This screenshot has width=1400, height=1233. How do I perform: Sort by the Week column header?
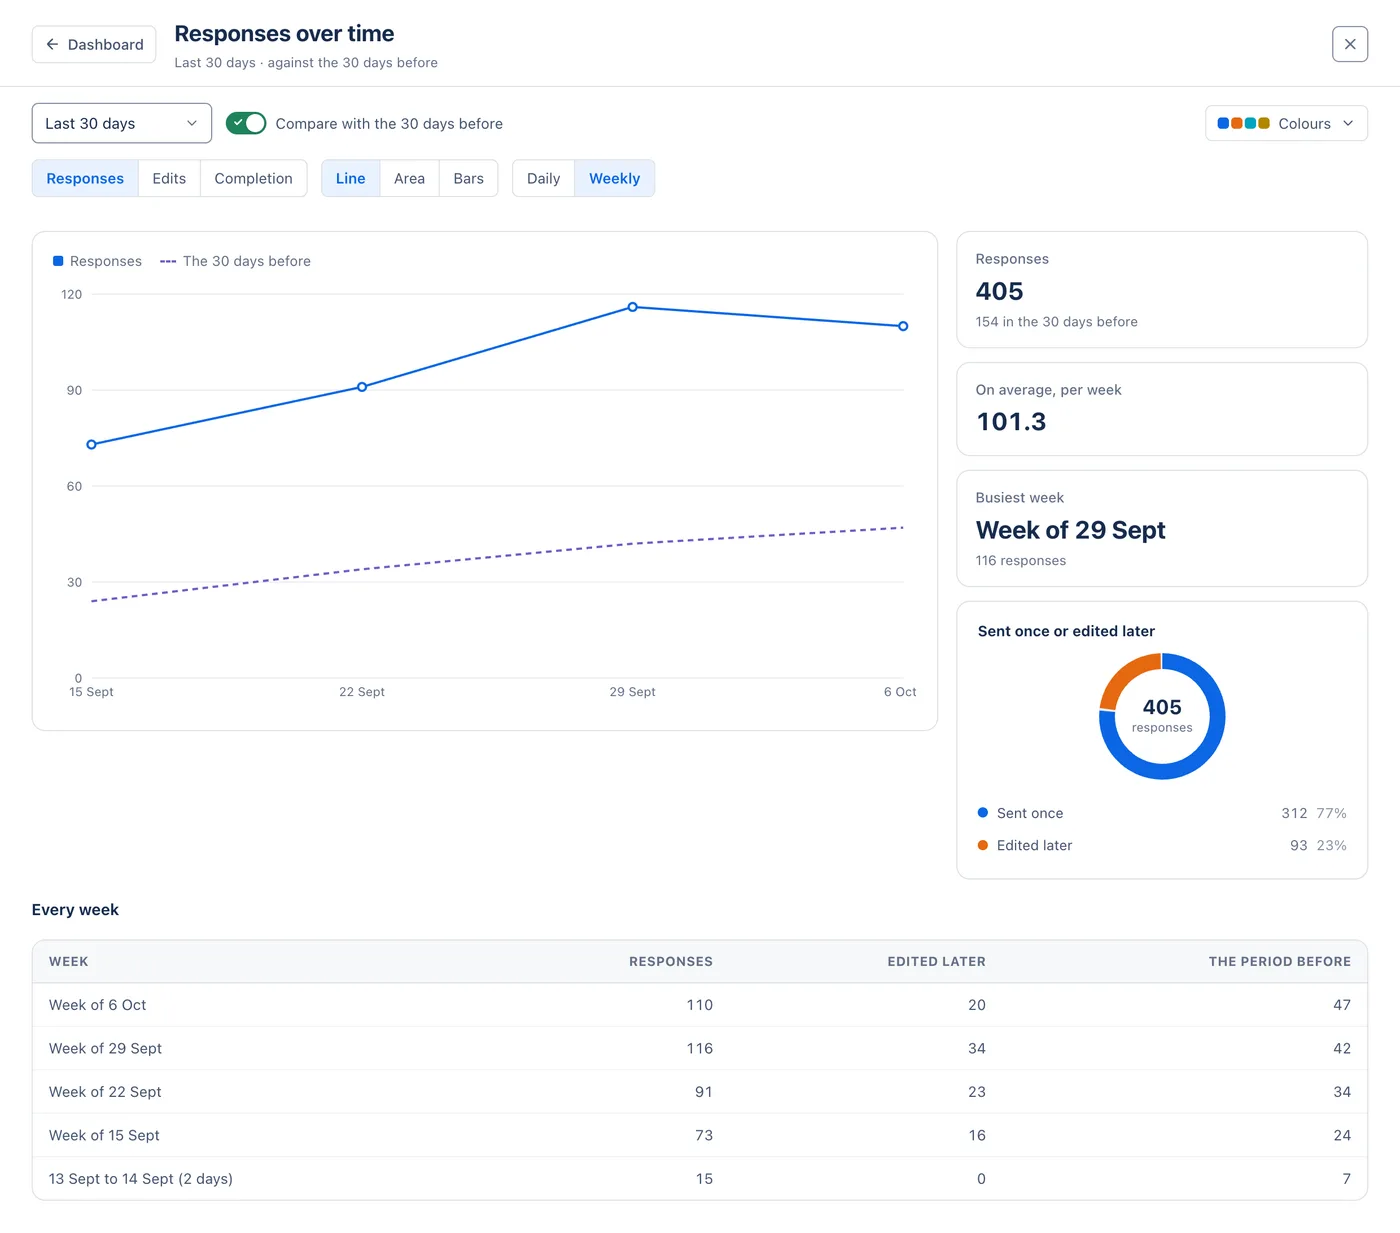click(69, 961)
